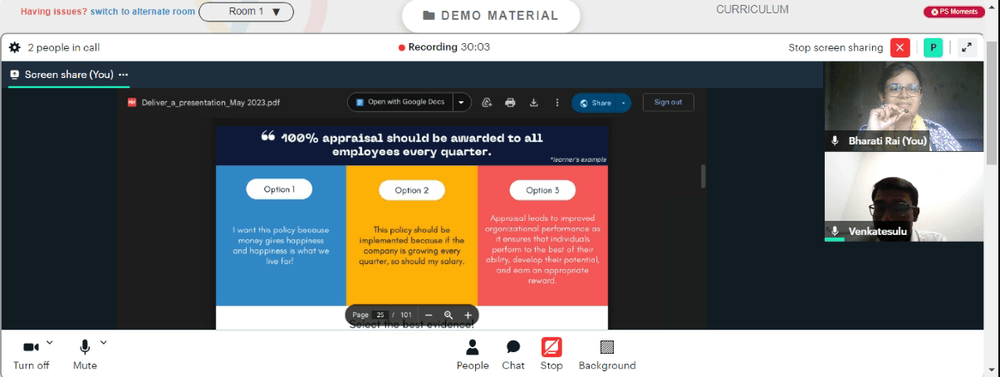Stop screen share from bottom bar
The width and height of the screenshot is (1000, 377).
point(552,355)
